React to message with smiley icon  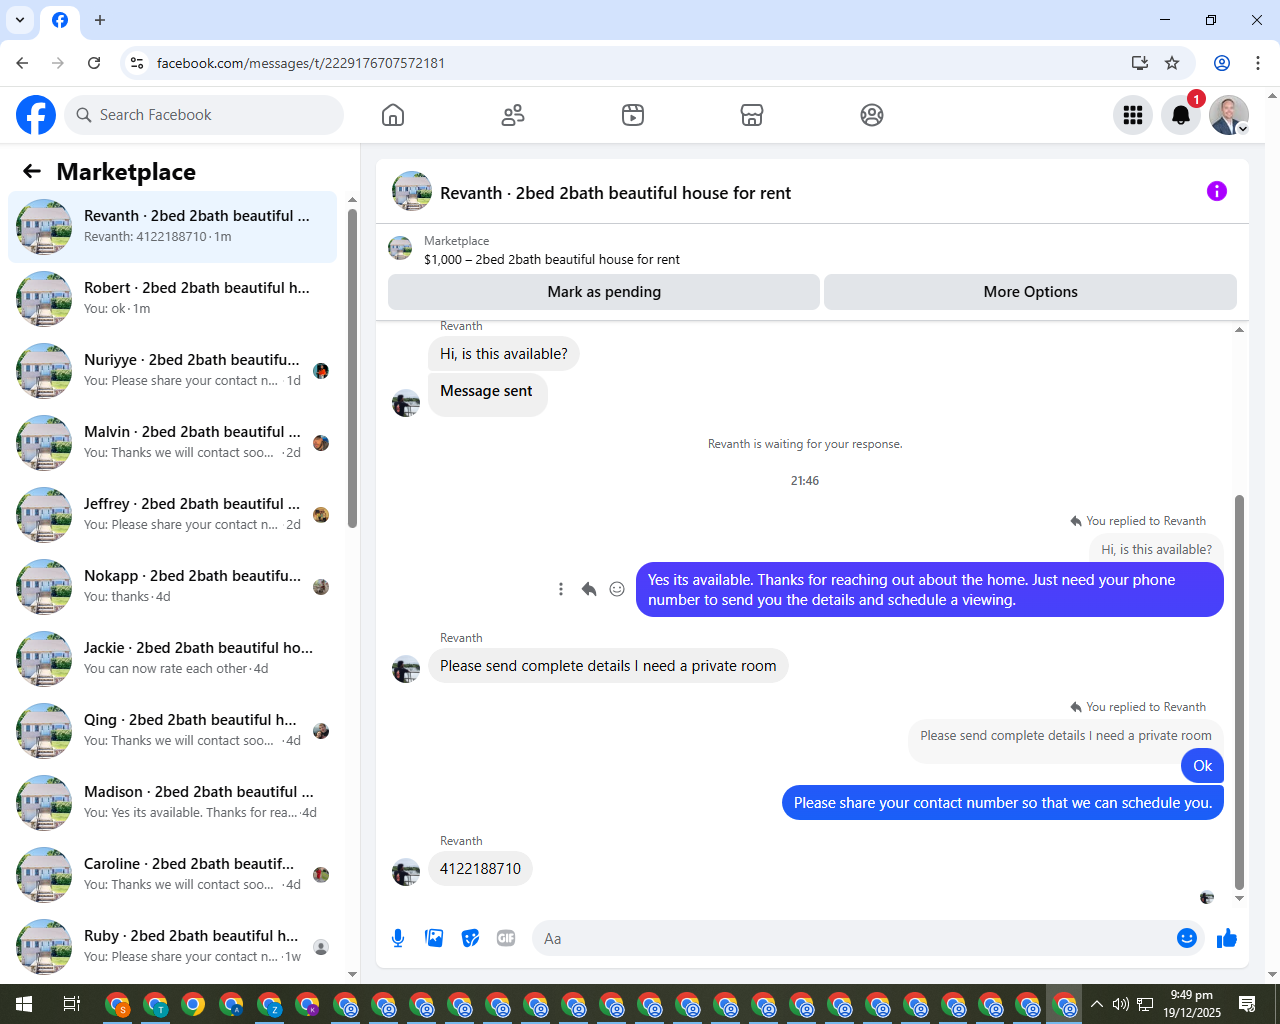pyautogui.click(x=617, y=589)
